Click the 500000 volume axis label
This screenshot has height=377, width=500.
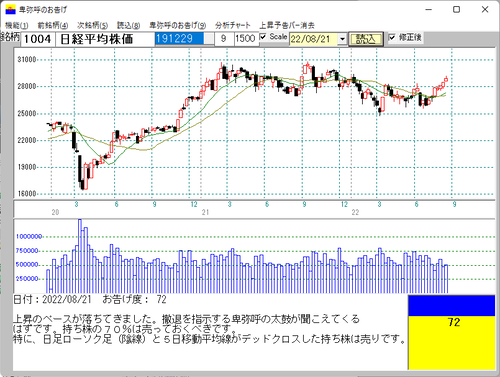coord(27,264)
